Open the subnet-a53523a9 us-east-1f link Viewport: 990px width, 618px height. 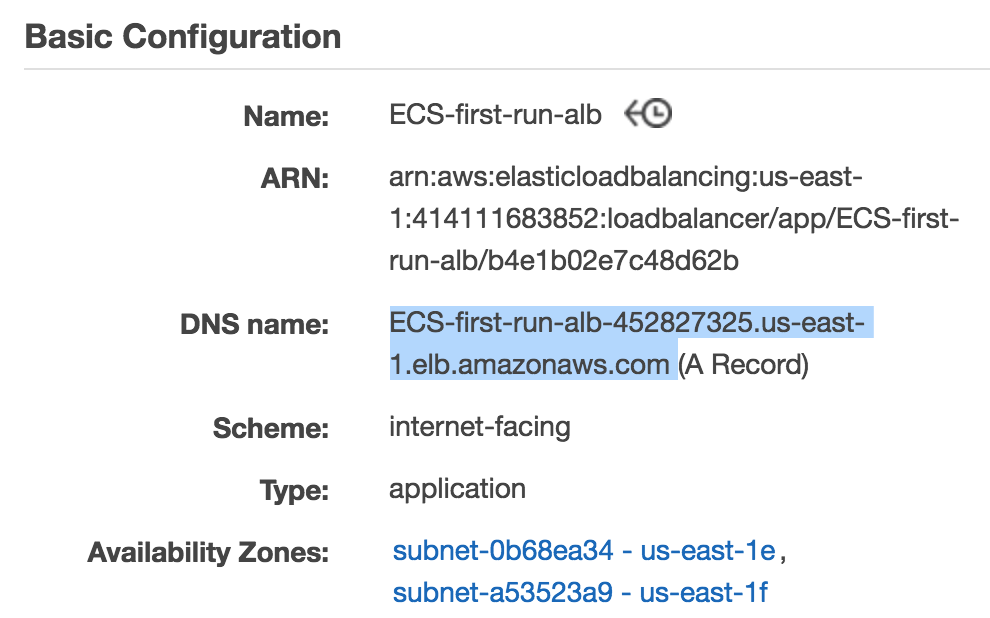[580, 592]
